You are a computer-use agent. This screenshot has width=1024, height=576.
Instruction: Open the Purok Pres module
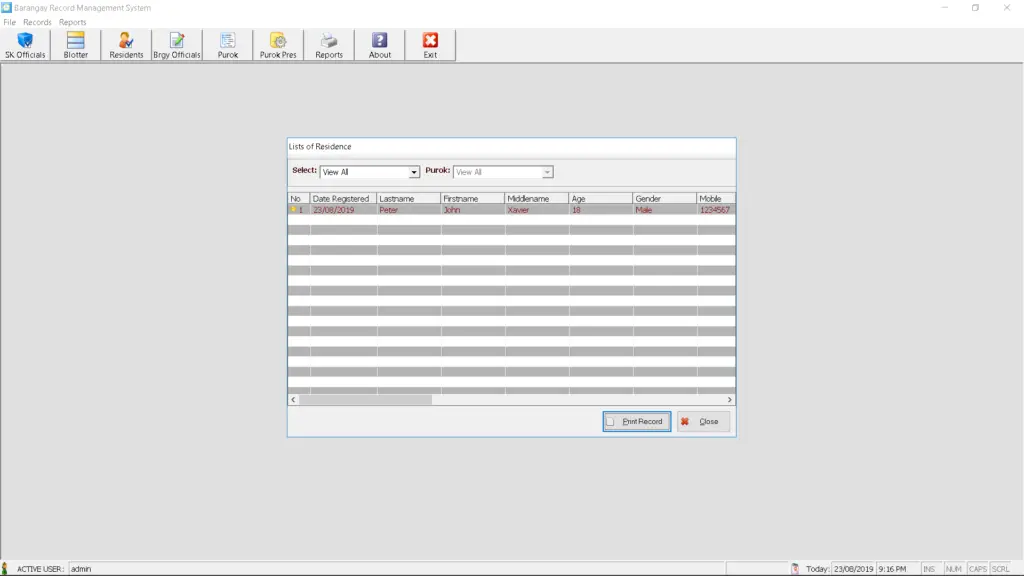[278, 44]
